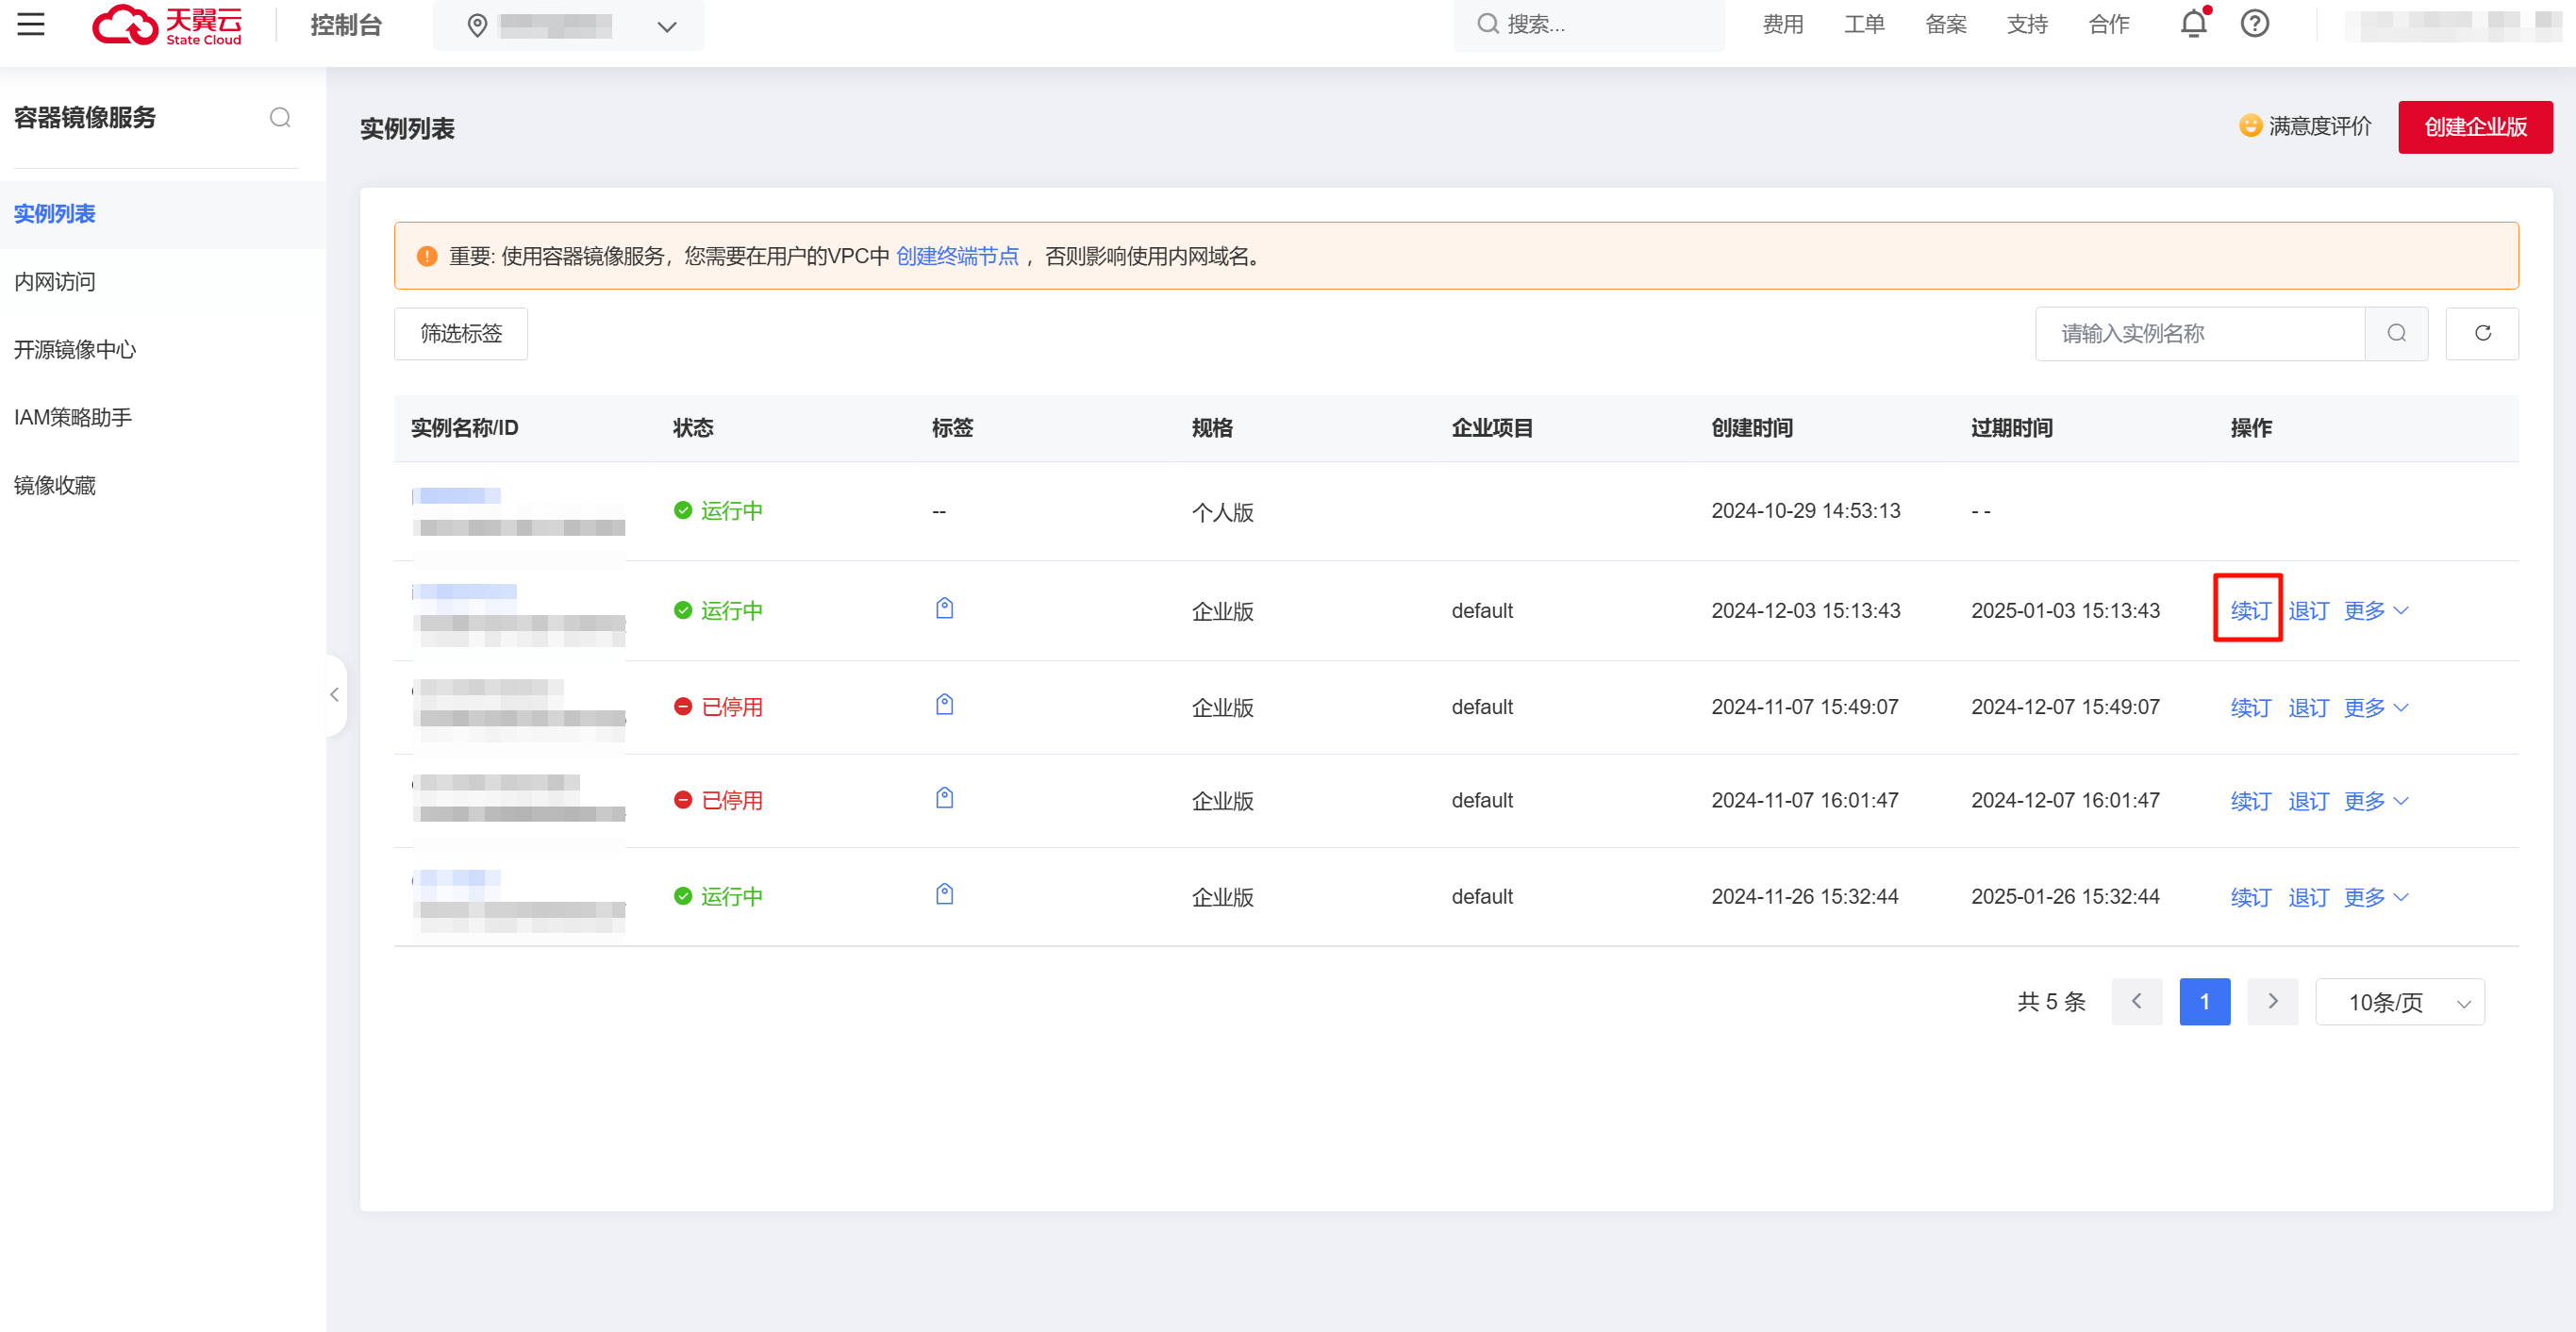The height and width of the screenshot is (1332, 2576).
Task: Select page 1 in pagination
Action: pyautogui.click(x=2204, y=1002)
